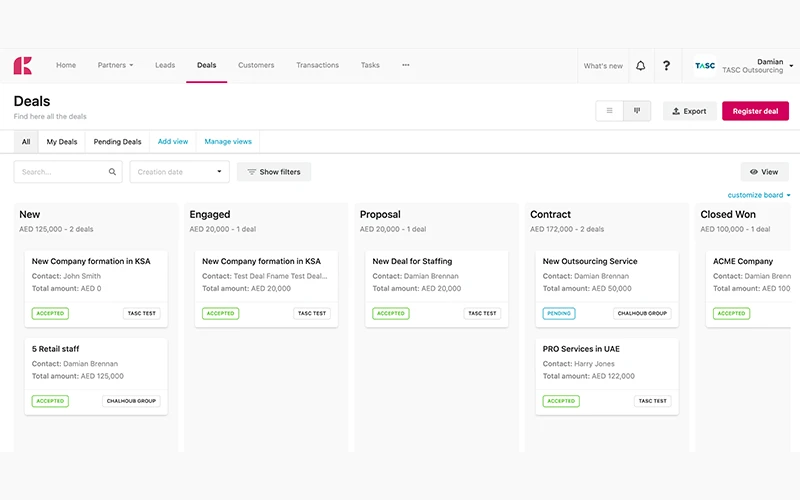The height and width of the screenshot is (500, 800).
Task: Click the Register deal button
Action: click(x=755, y=111)
